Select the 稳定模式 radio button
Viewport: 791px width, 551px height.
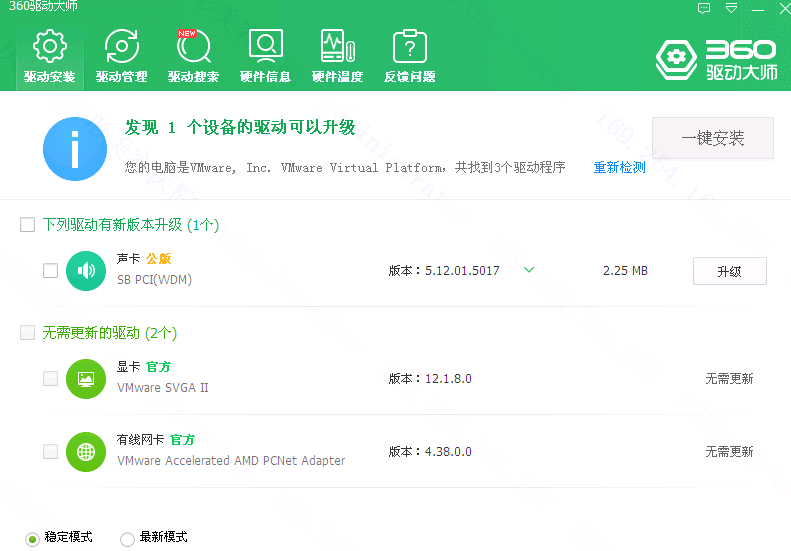[x=32, y=539]
